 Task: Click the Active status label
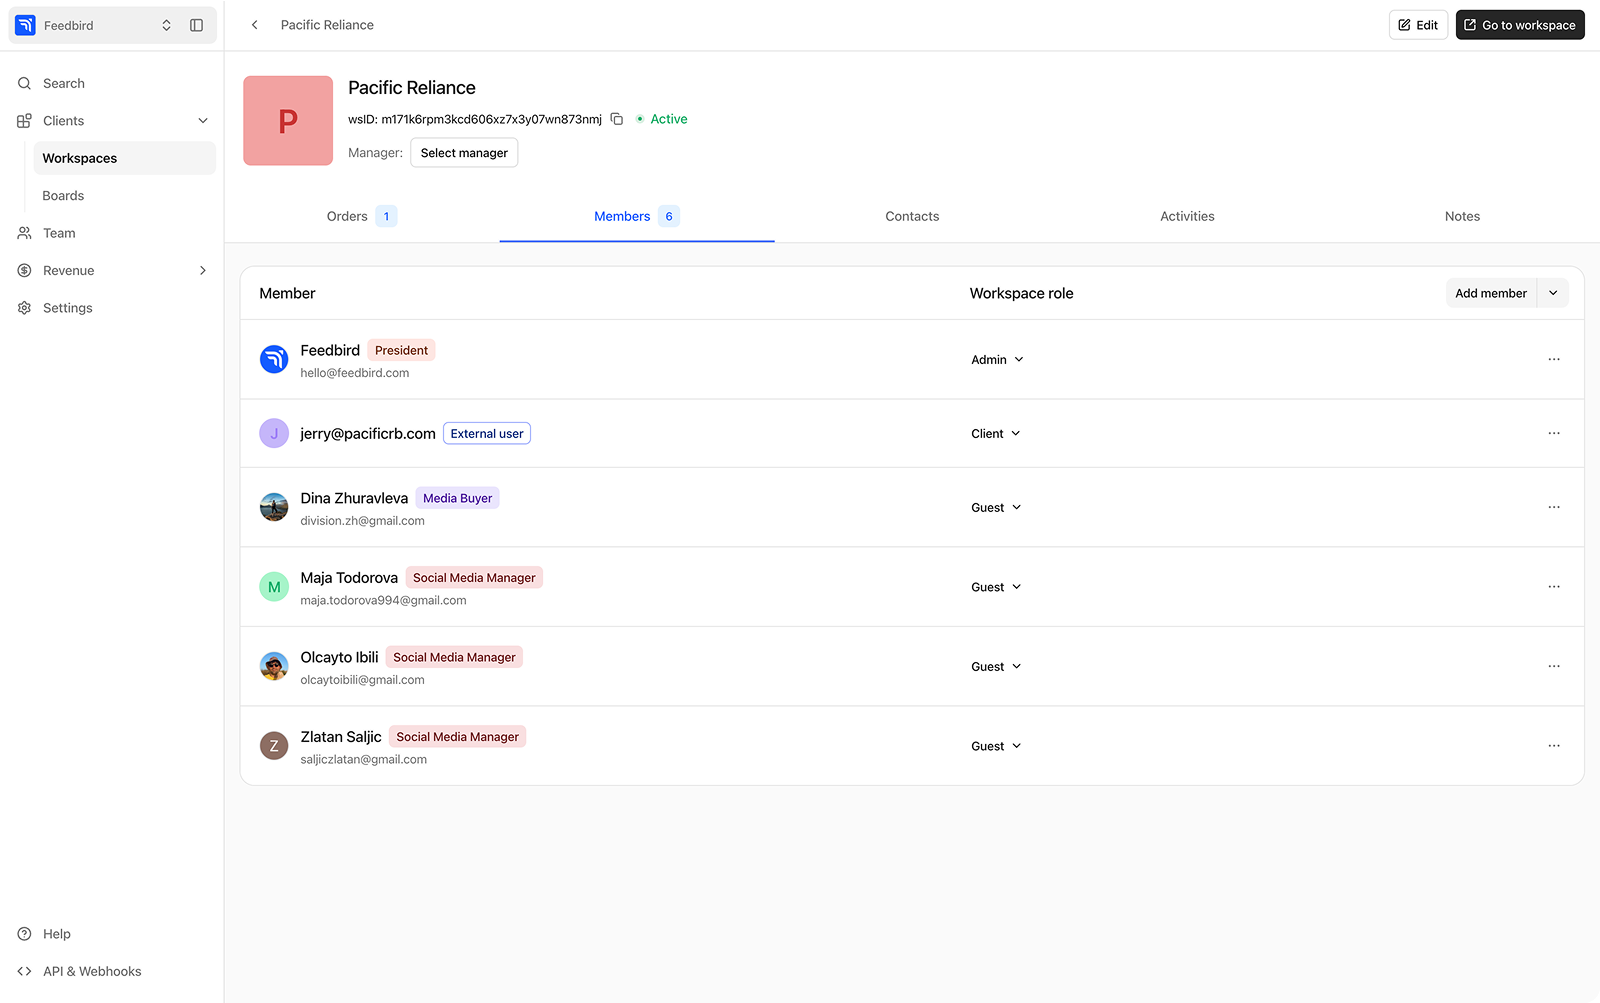(669, 119)
